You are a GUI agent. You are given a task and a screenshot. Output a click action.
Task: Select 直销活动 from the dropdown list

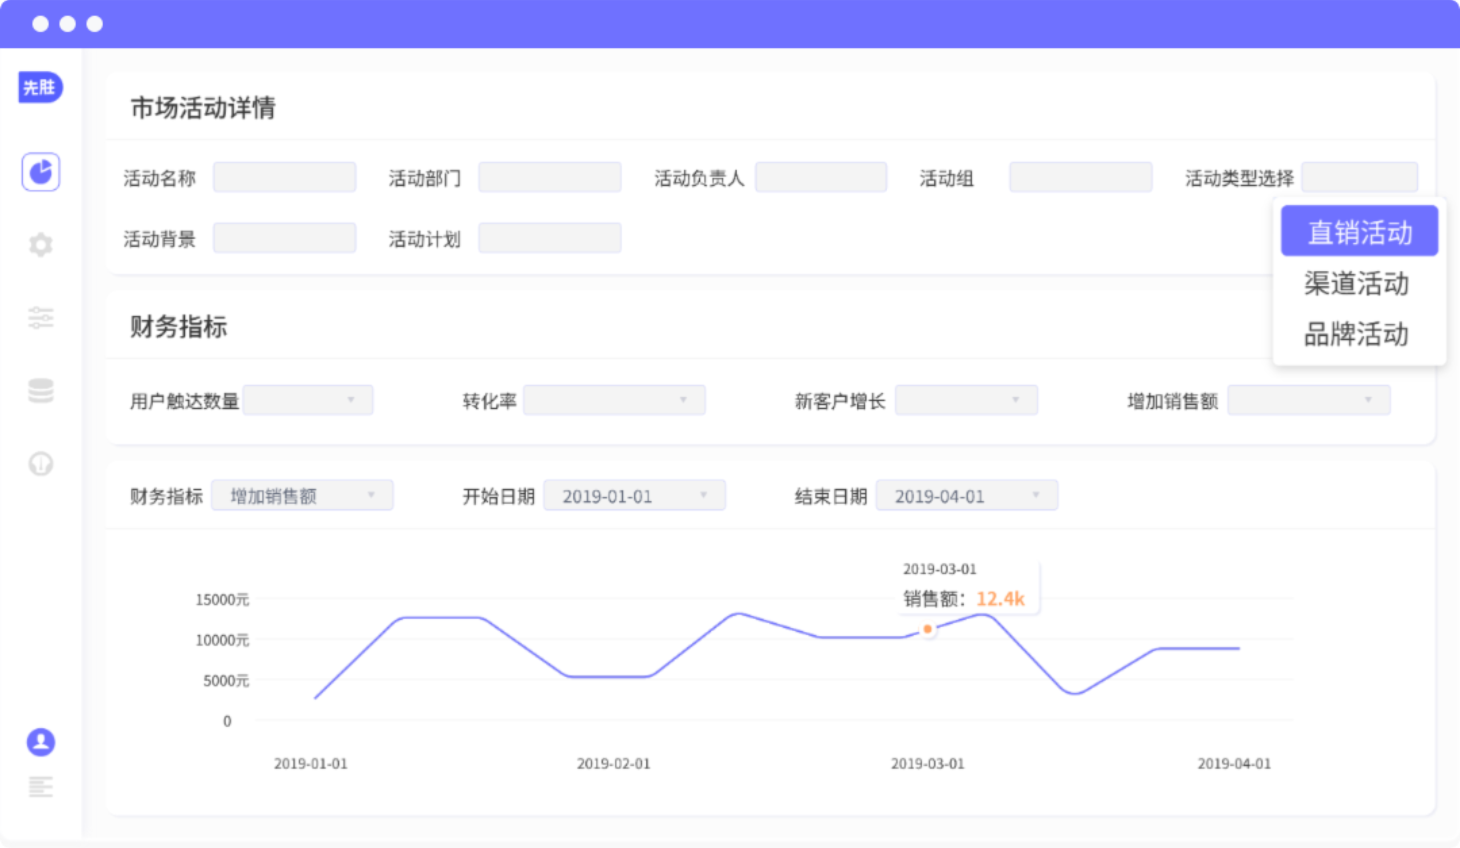pos(1359,232)
